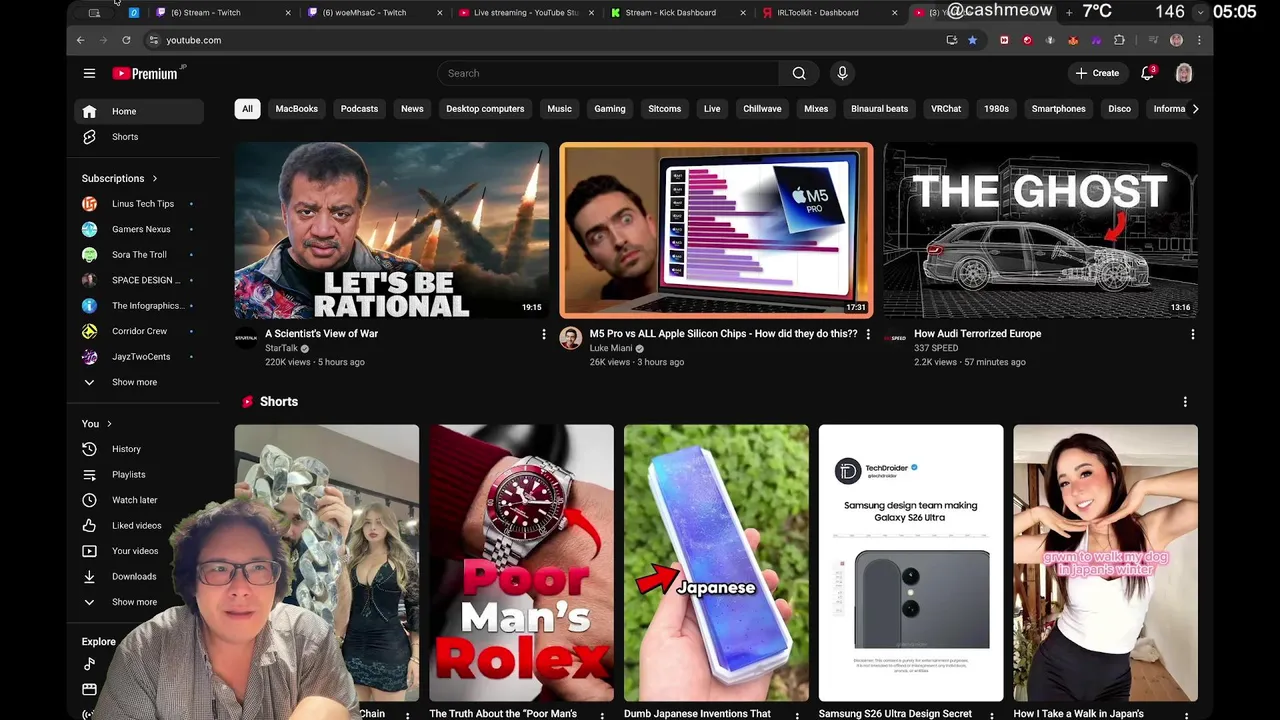The image size is (1280, 720).
Task: Switch to Live streaming YouTube Studio tab
Action: (x=526, y=13)
